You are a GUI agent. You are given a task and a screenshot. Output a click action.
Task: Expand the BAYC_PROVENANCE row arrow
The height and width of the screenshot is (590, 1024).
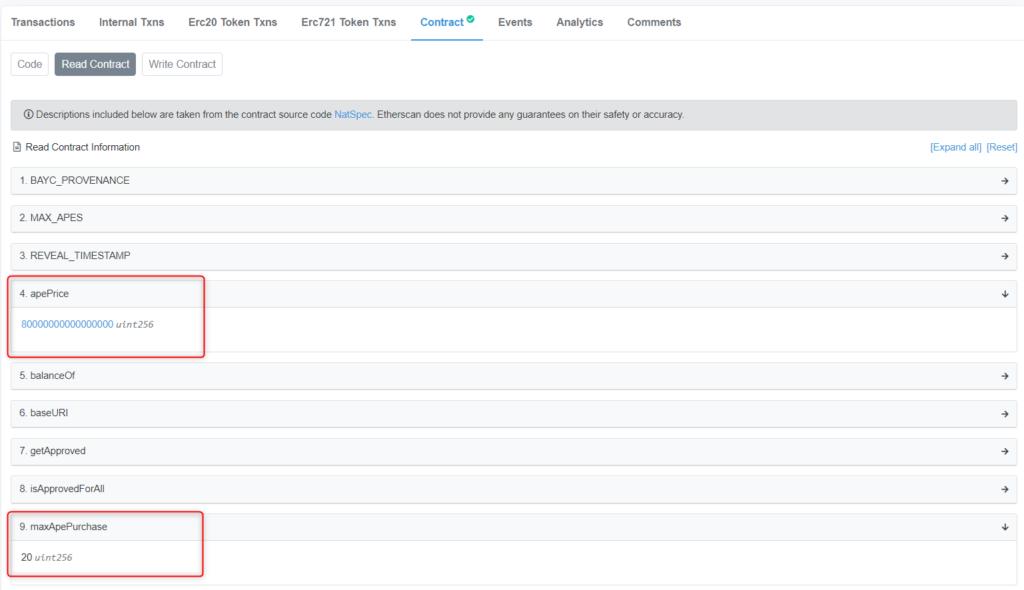1004,181
